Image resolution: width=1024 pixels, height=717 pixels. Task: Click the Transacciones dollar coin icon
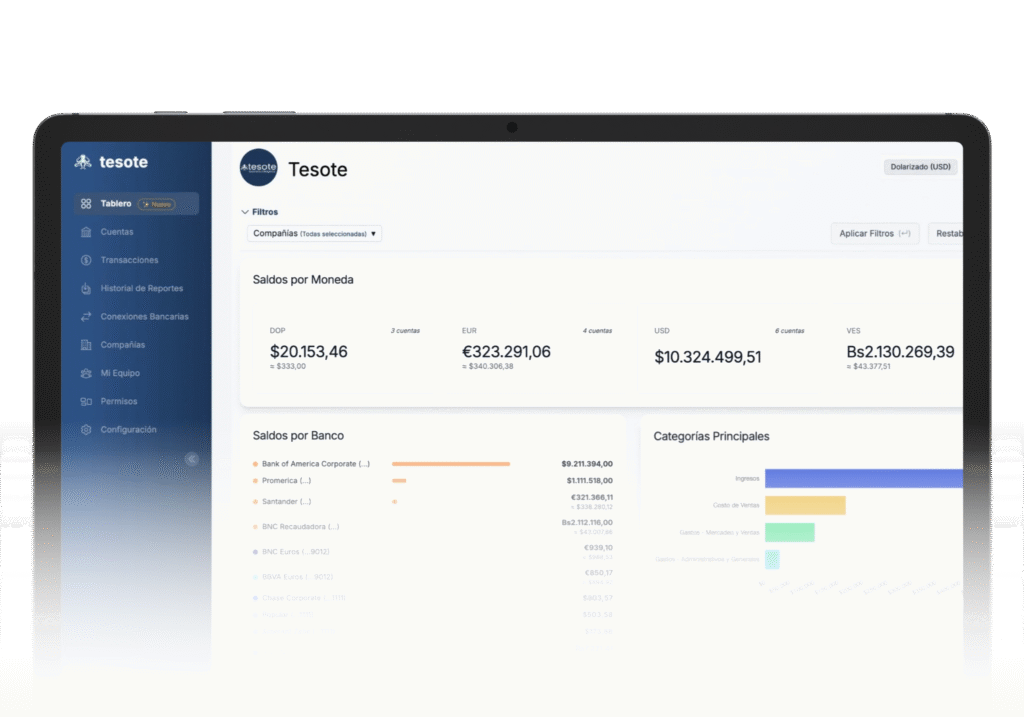point(86,260)
